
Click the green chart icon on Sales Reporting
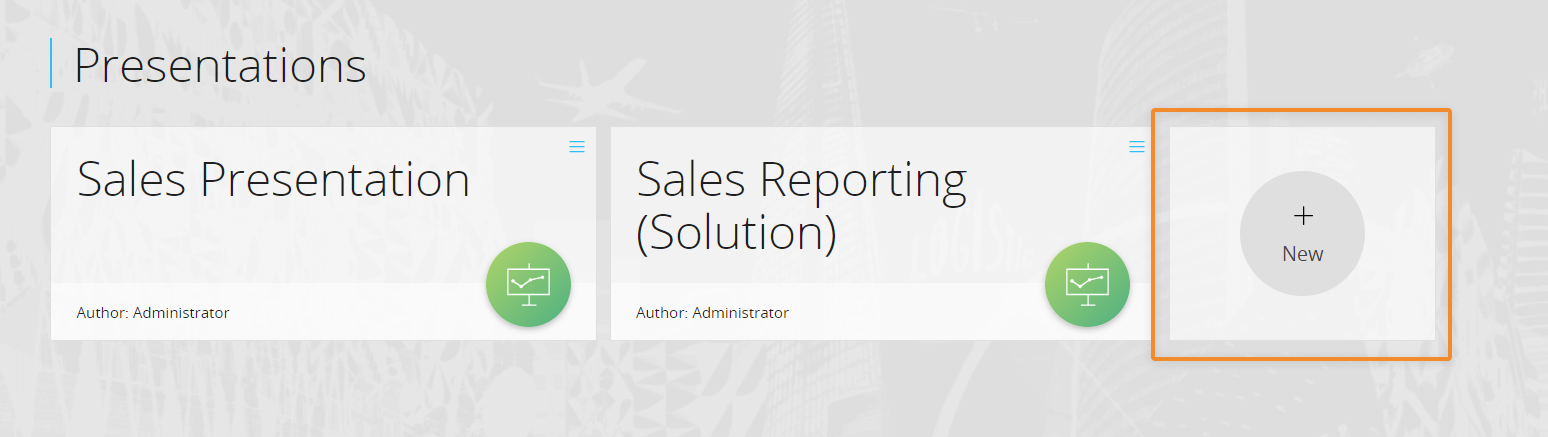1087,284
